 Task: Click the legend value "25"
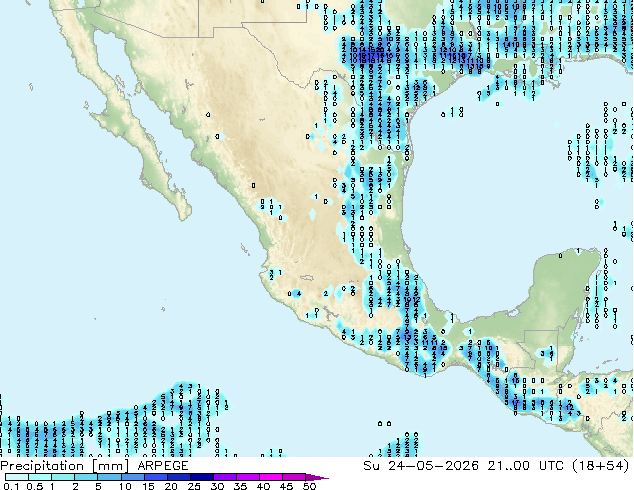pyautogui.click(x=194, y=486)
